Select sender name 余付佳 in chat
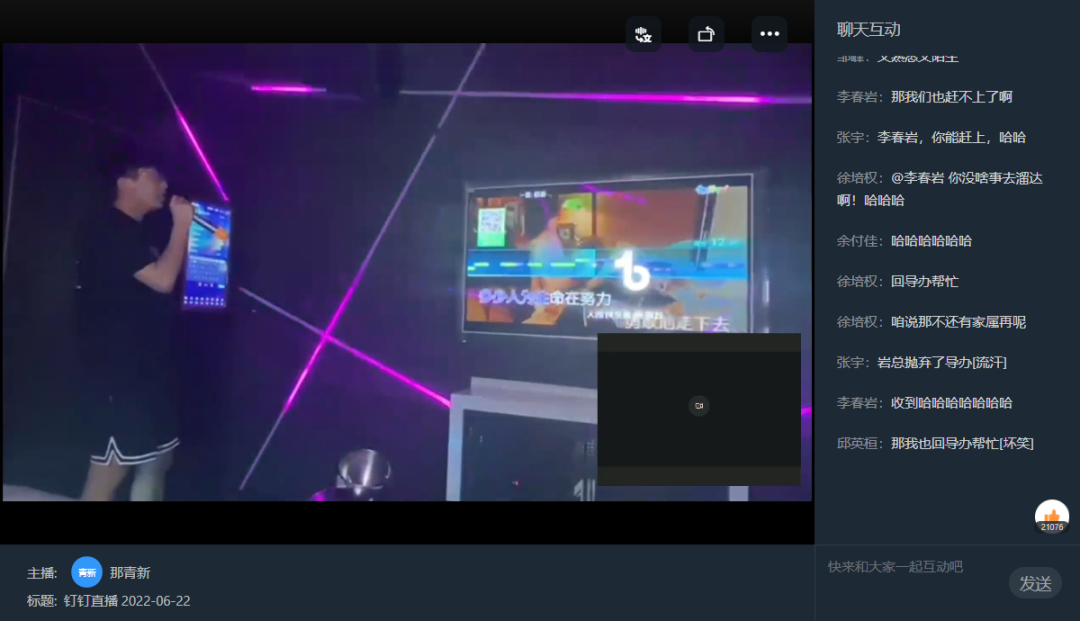Image resolution: width=1080 pixels, height=621 pixels. (859, 241)
